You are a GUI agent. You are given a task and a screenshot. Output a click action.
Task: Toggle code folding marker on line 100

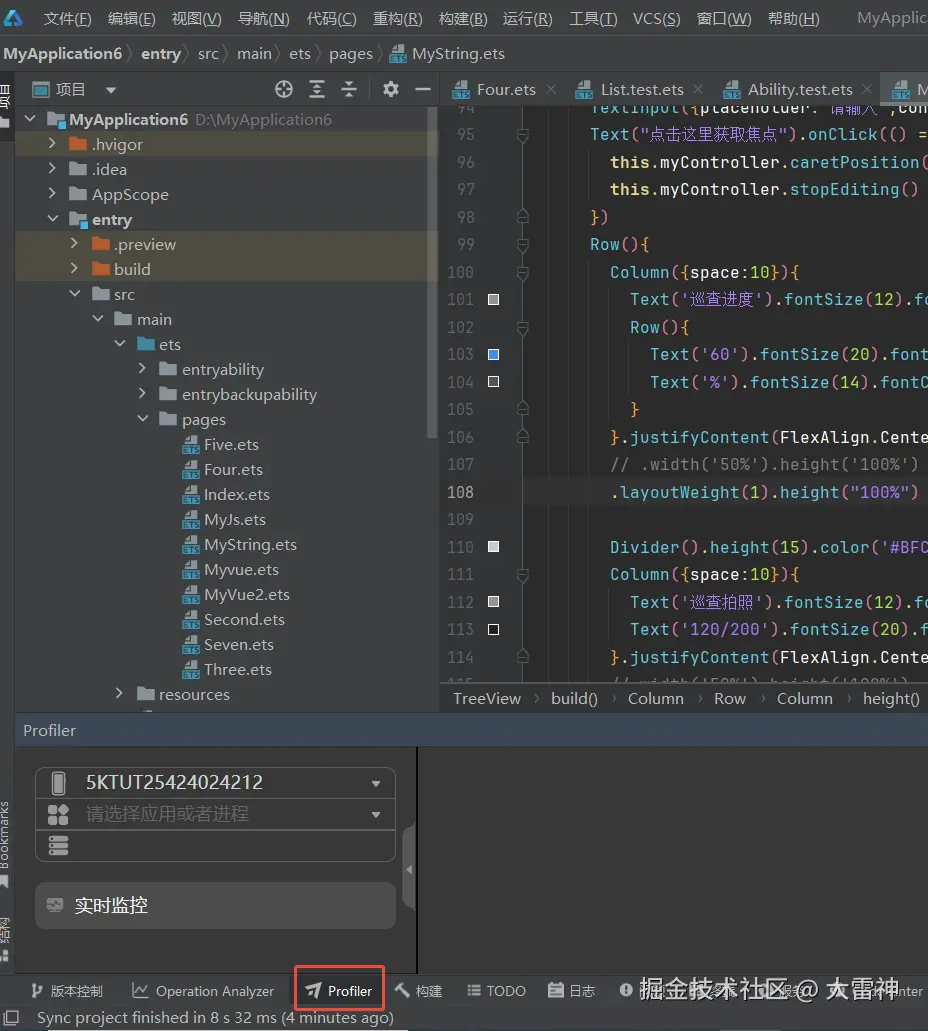[522, 272]
